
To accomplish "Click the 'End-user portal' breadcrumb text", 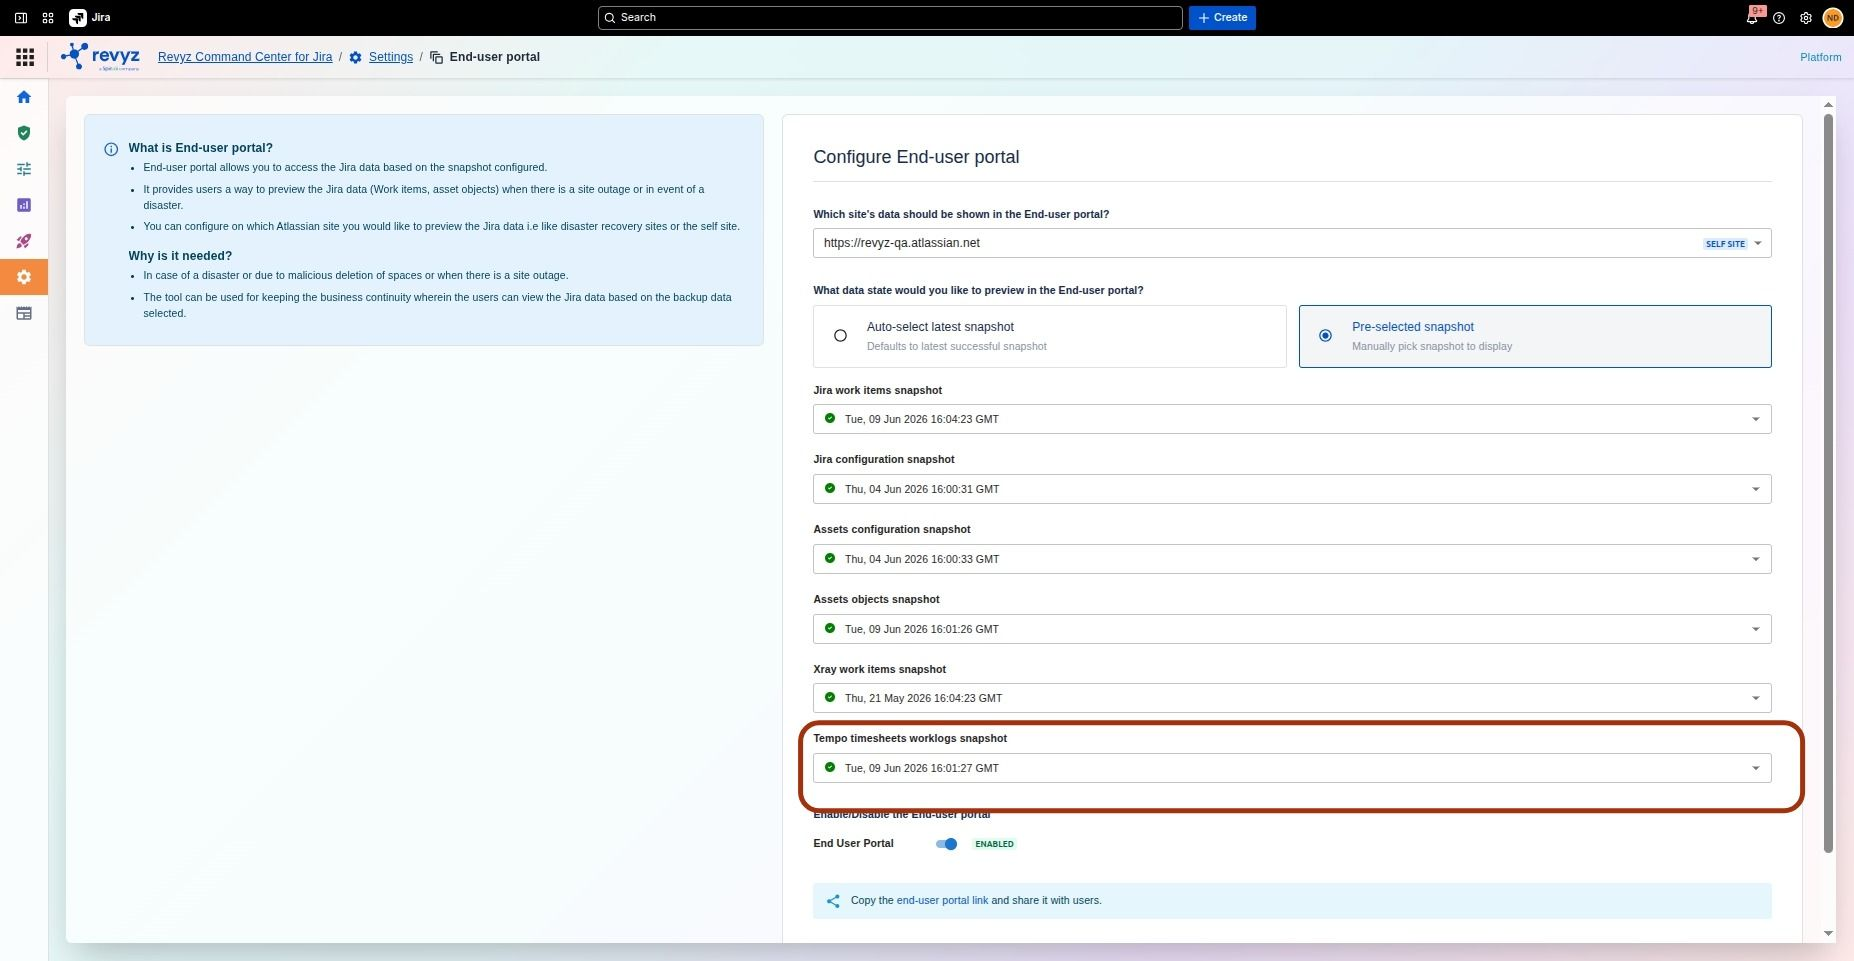I will tap(495, 57).
